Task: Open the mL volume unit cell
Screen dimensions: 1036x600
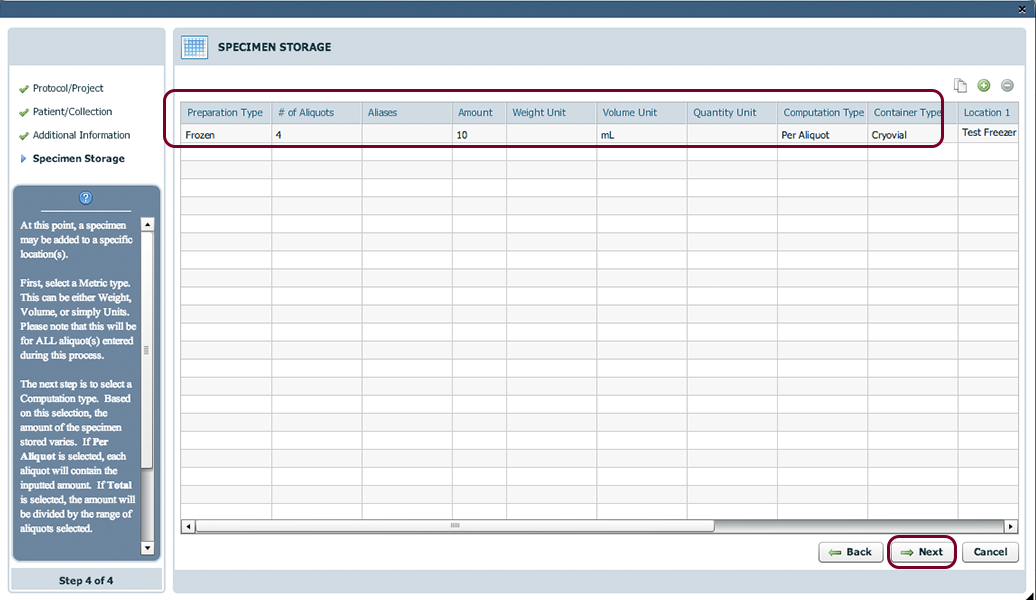Action: point(642,135)
